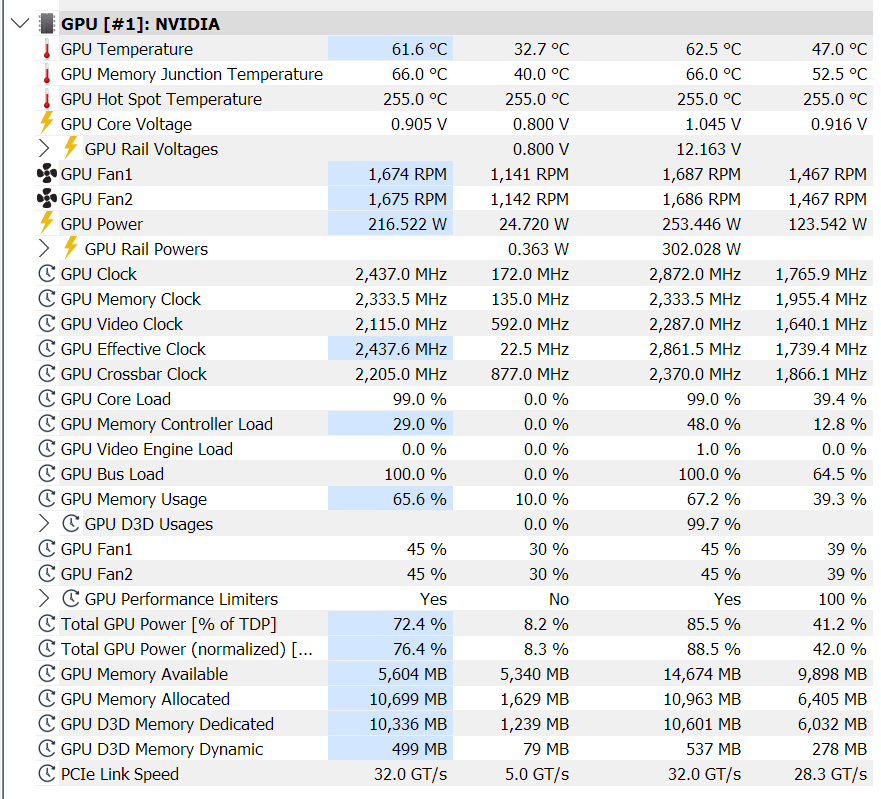This screenshot has height=799, width=881.
Task: Click clock icon beside GPU Memory Allocated
Action: pos(47,699)
